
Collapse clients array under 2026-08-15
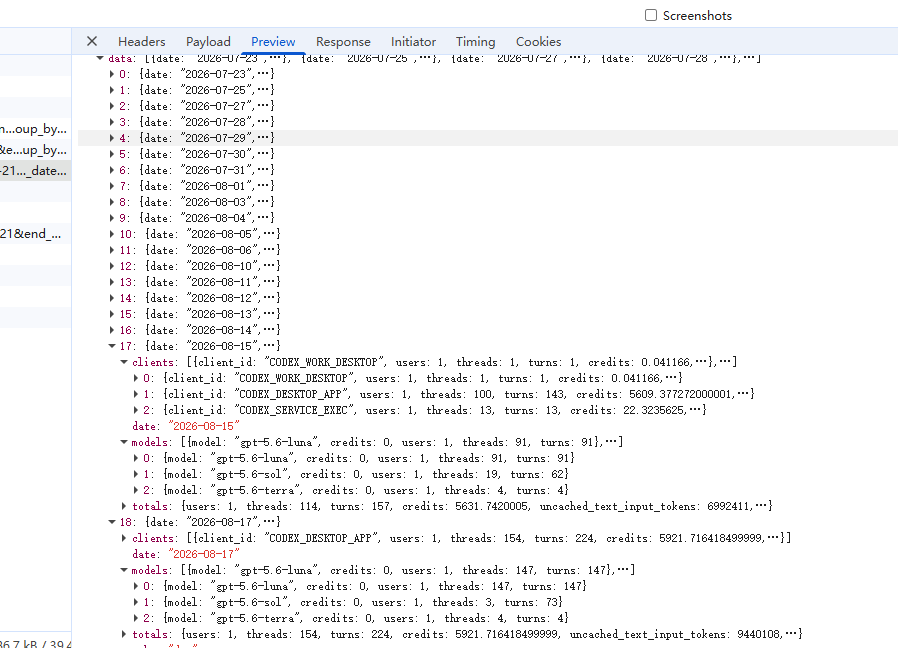124,362
